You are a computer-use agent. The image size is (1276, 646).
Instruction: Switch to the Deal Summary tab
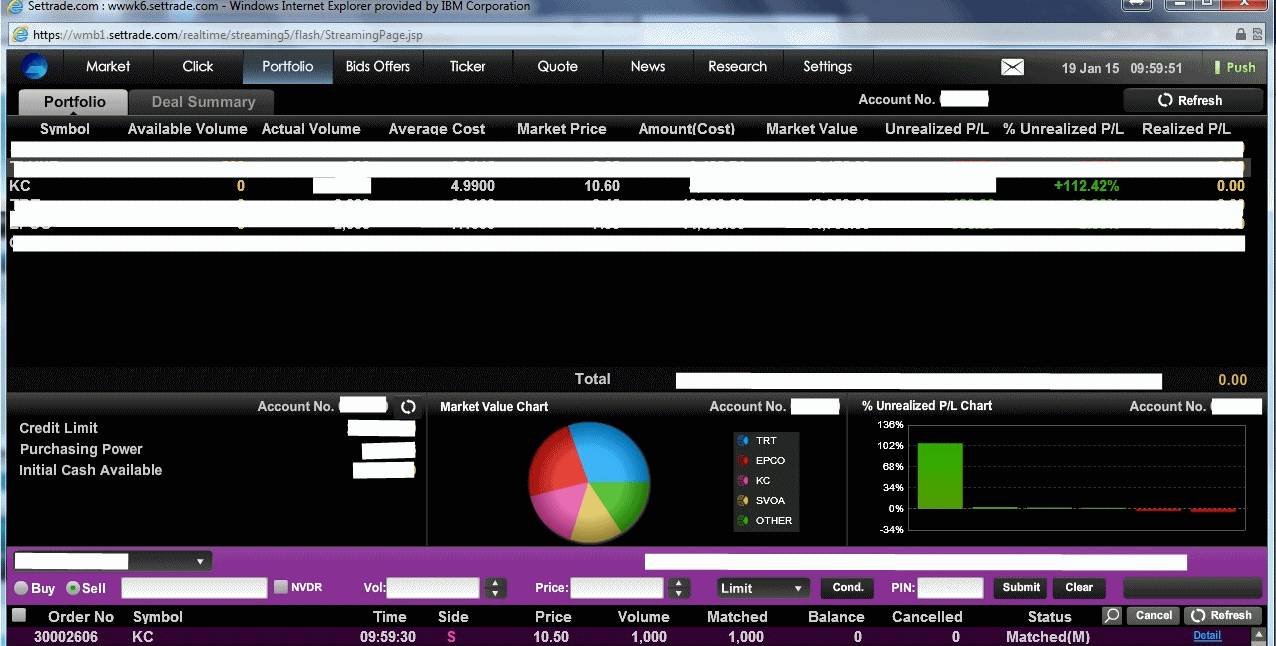click(203, 102)
